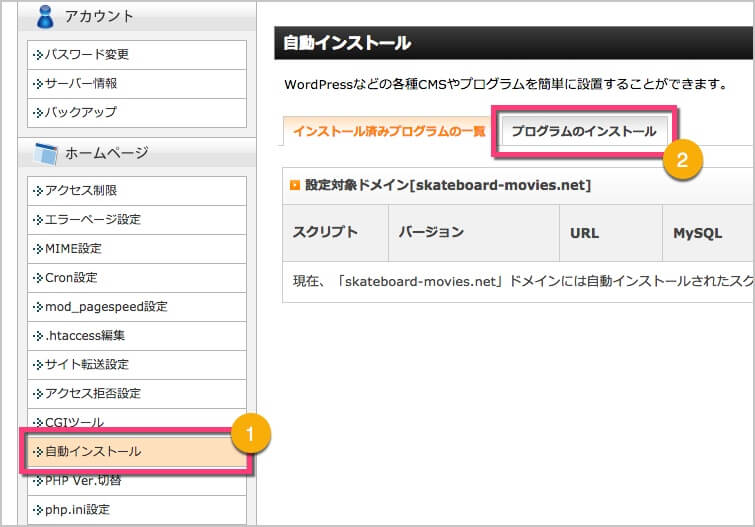Click the URL column header
The image size is (755, 527).
pyautogui.click(x=611, y=233)
